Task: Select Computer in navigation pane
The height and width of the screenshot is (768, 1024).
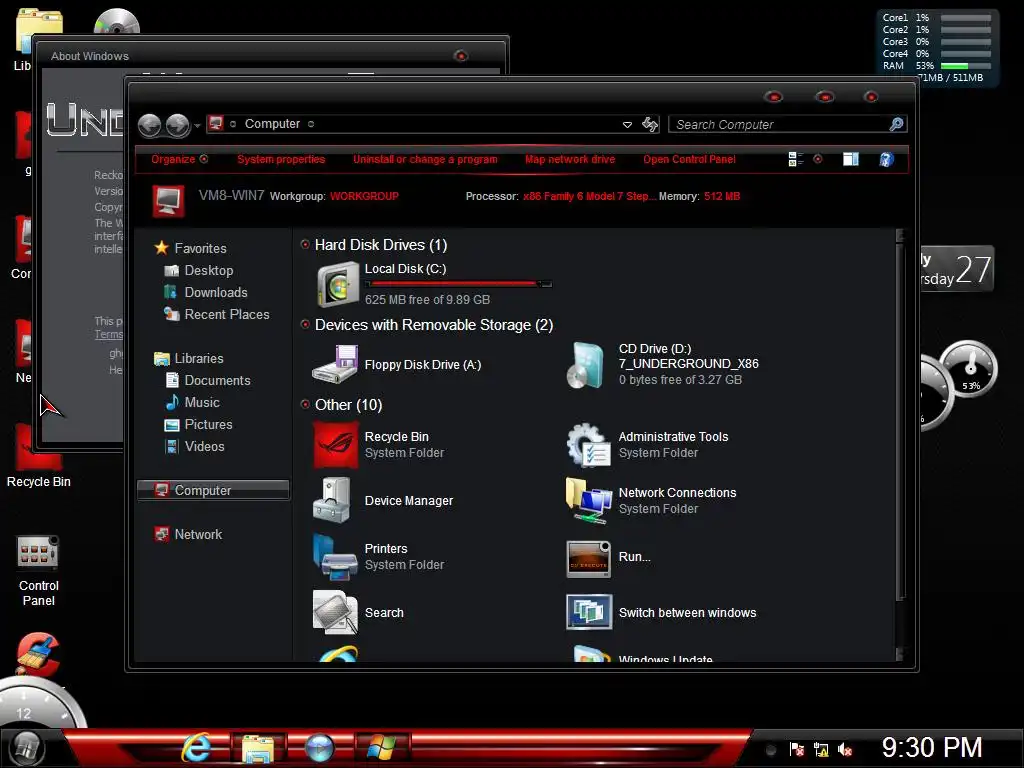Action: coord(213,490)
